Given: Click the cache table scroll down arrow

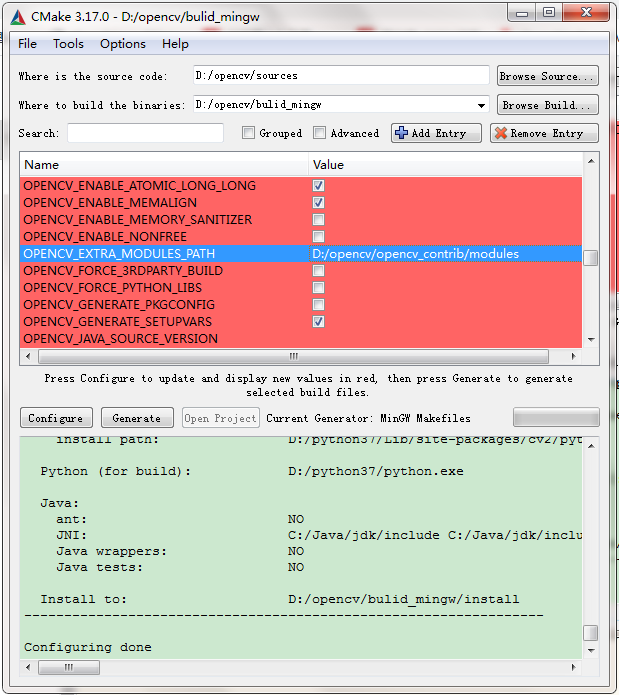Looking at the screenshot, I should (x=591, y=340).
